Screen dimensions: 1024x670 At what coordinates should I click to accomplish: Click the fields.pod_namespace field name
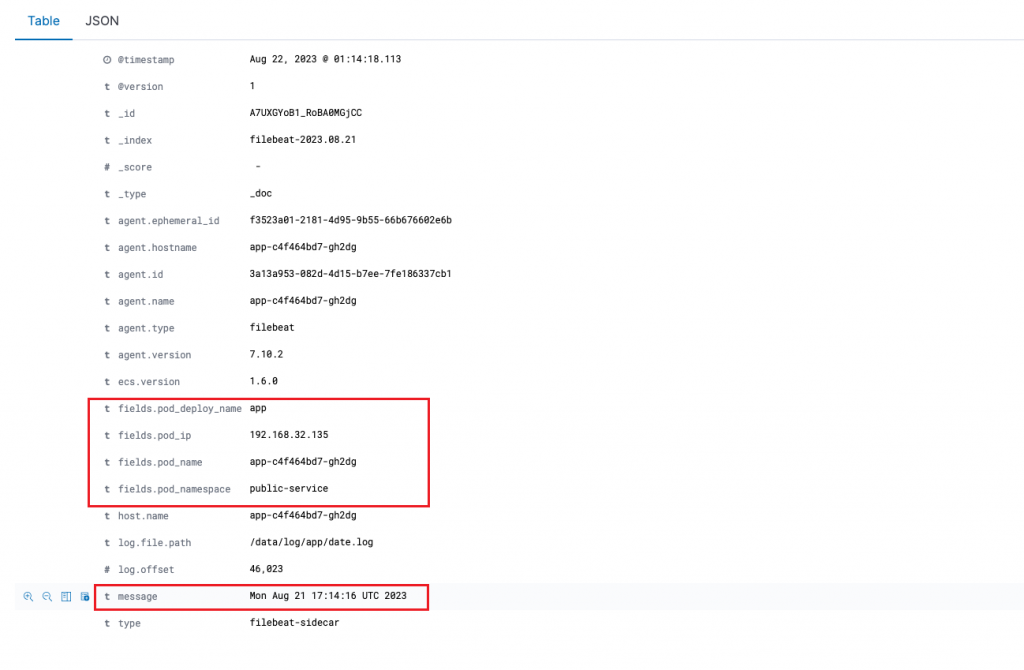(x=174, y=488)
